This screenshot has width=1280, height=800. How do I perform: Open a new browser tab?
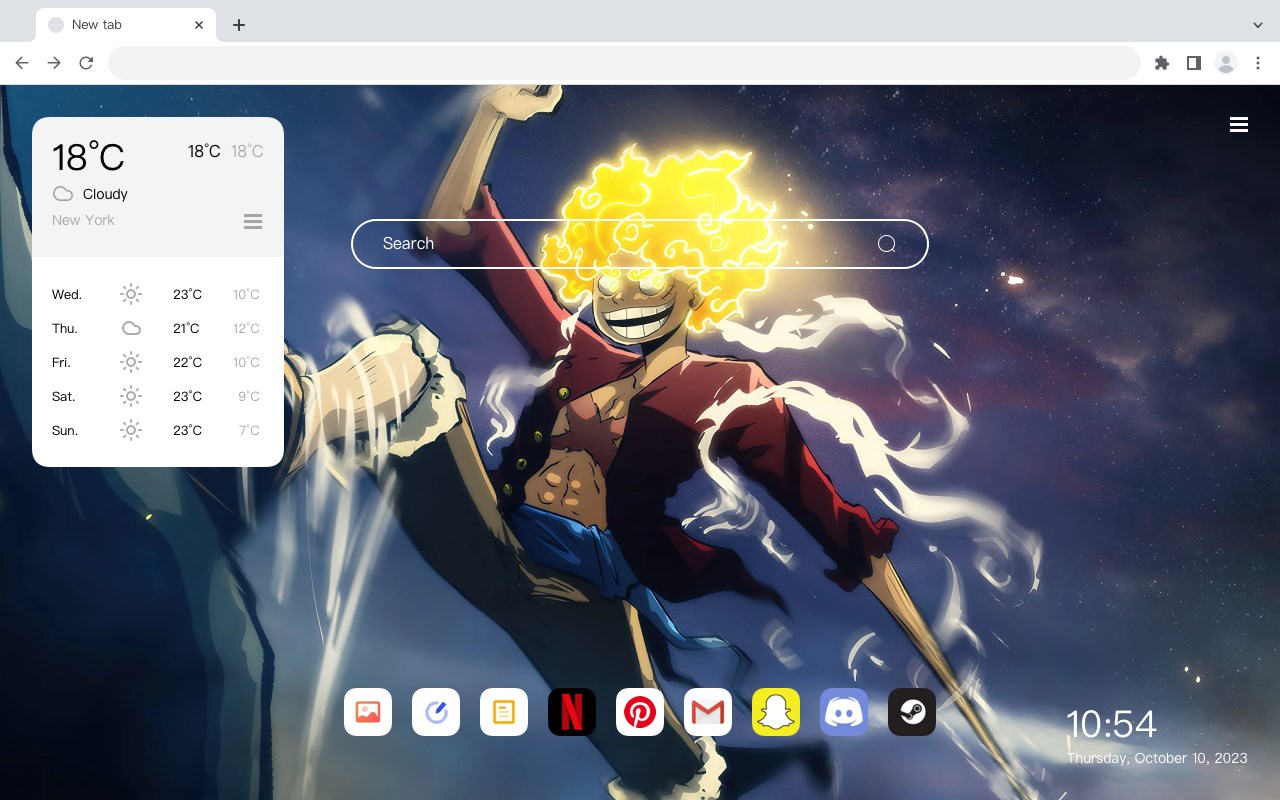pos(239,25)
